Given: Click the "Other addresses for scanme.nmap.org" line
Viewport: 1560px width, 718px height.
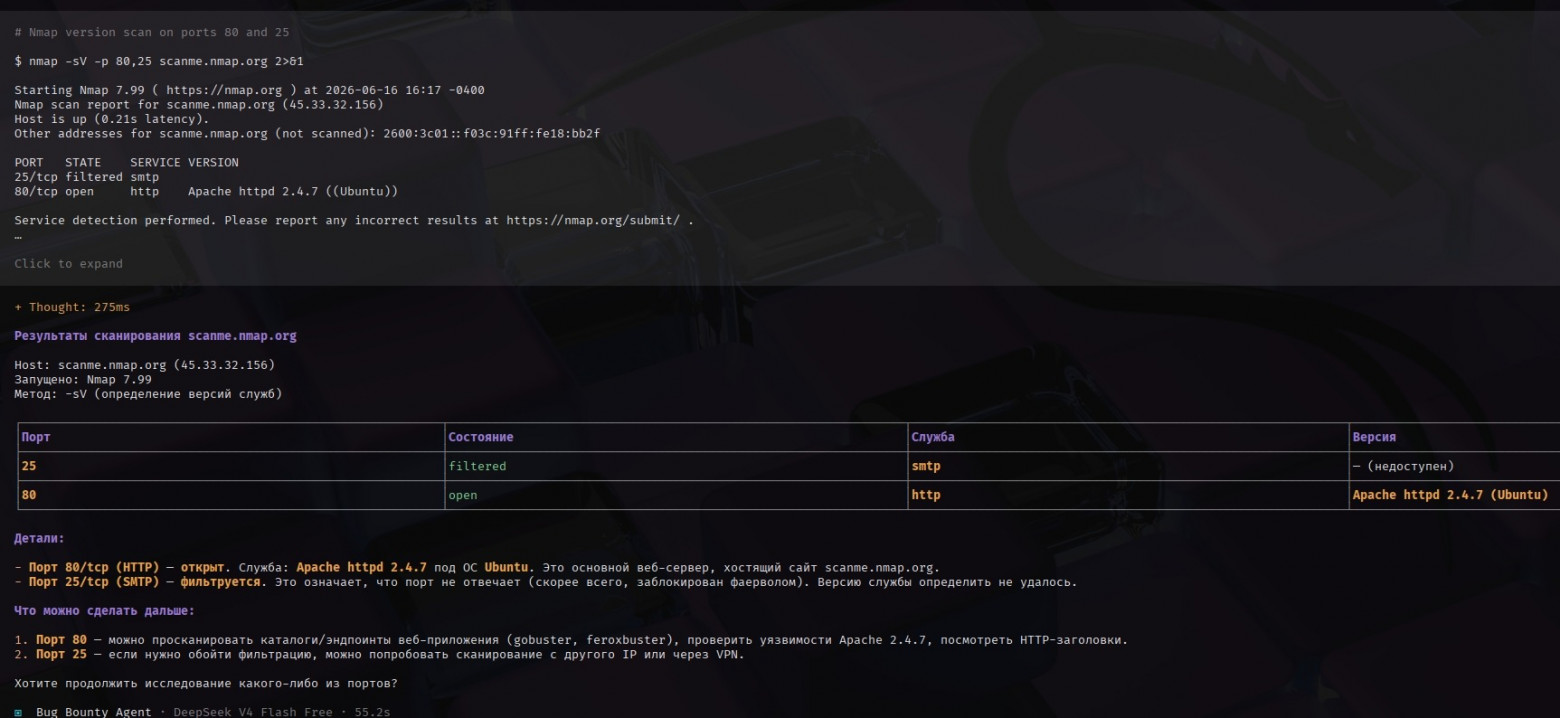Looking at the screenshot, I should coord(307,134).
